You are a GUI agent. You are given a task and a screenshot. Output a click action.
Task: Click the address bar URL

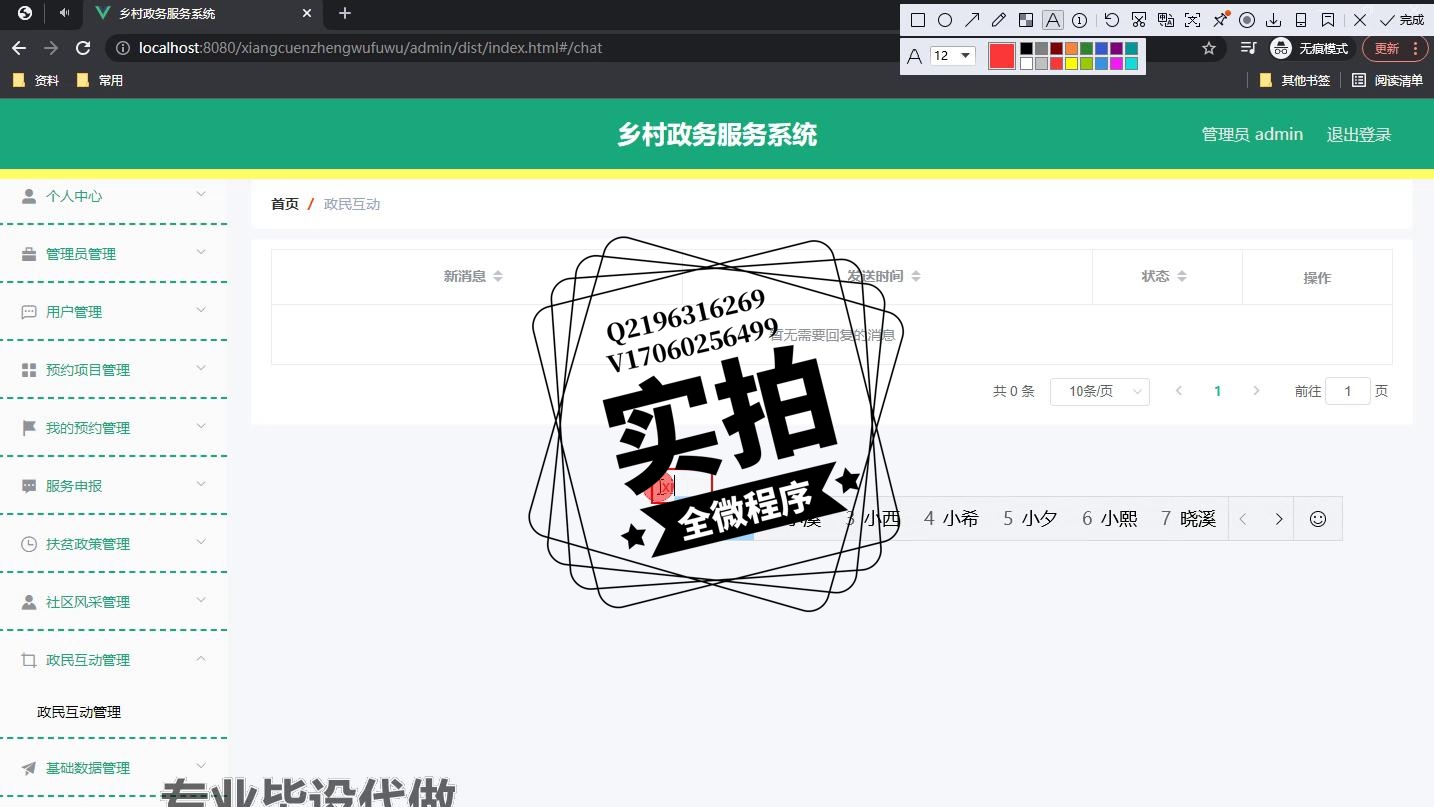coord(370,48)
